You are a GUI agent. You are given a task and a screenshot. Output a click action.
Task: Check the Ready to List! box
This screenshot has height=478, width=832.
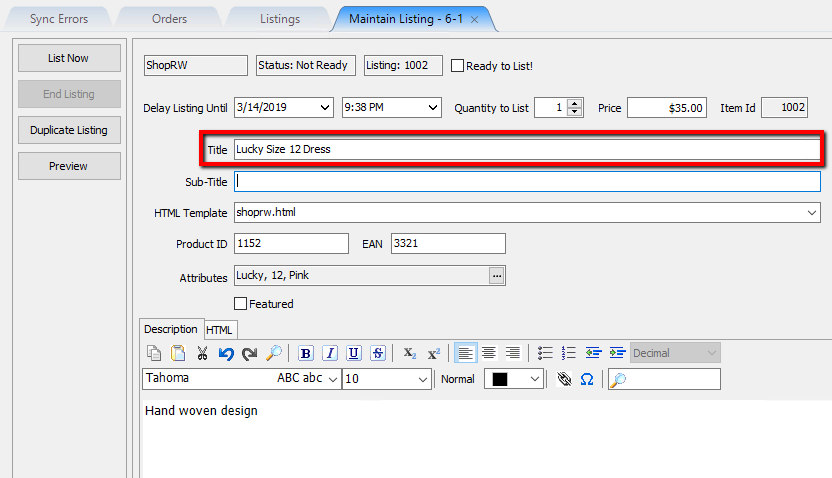457,66
